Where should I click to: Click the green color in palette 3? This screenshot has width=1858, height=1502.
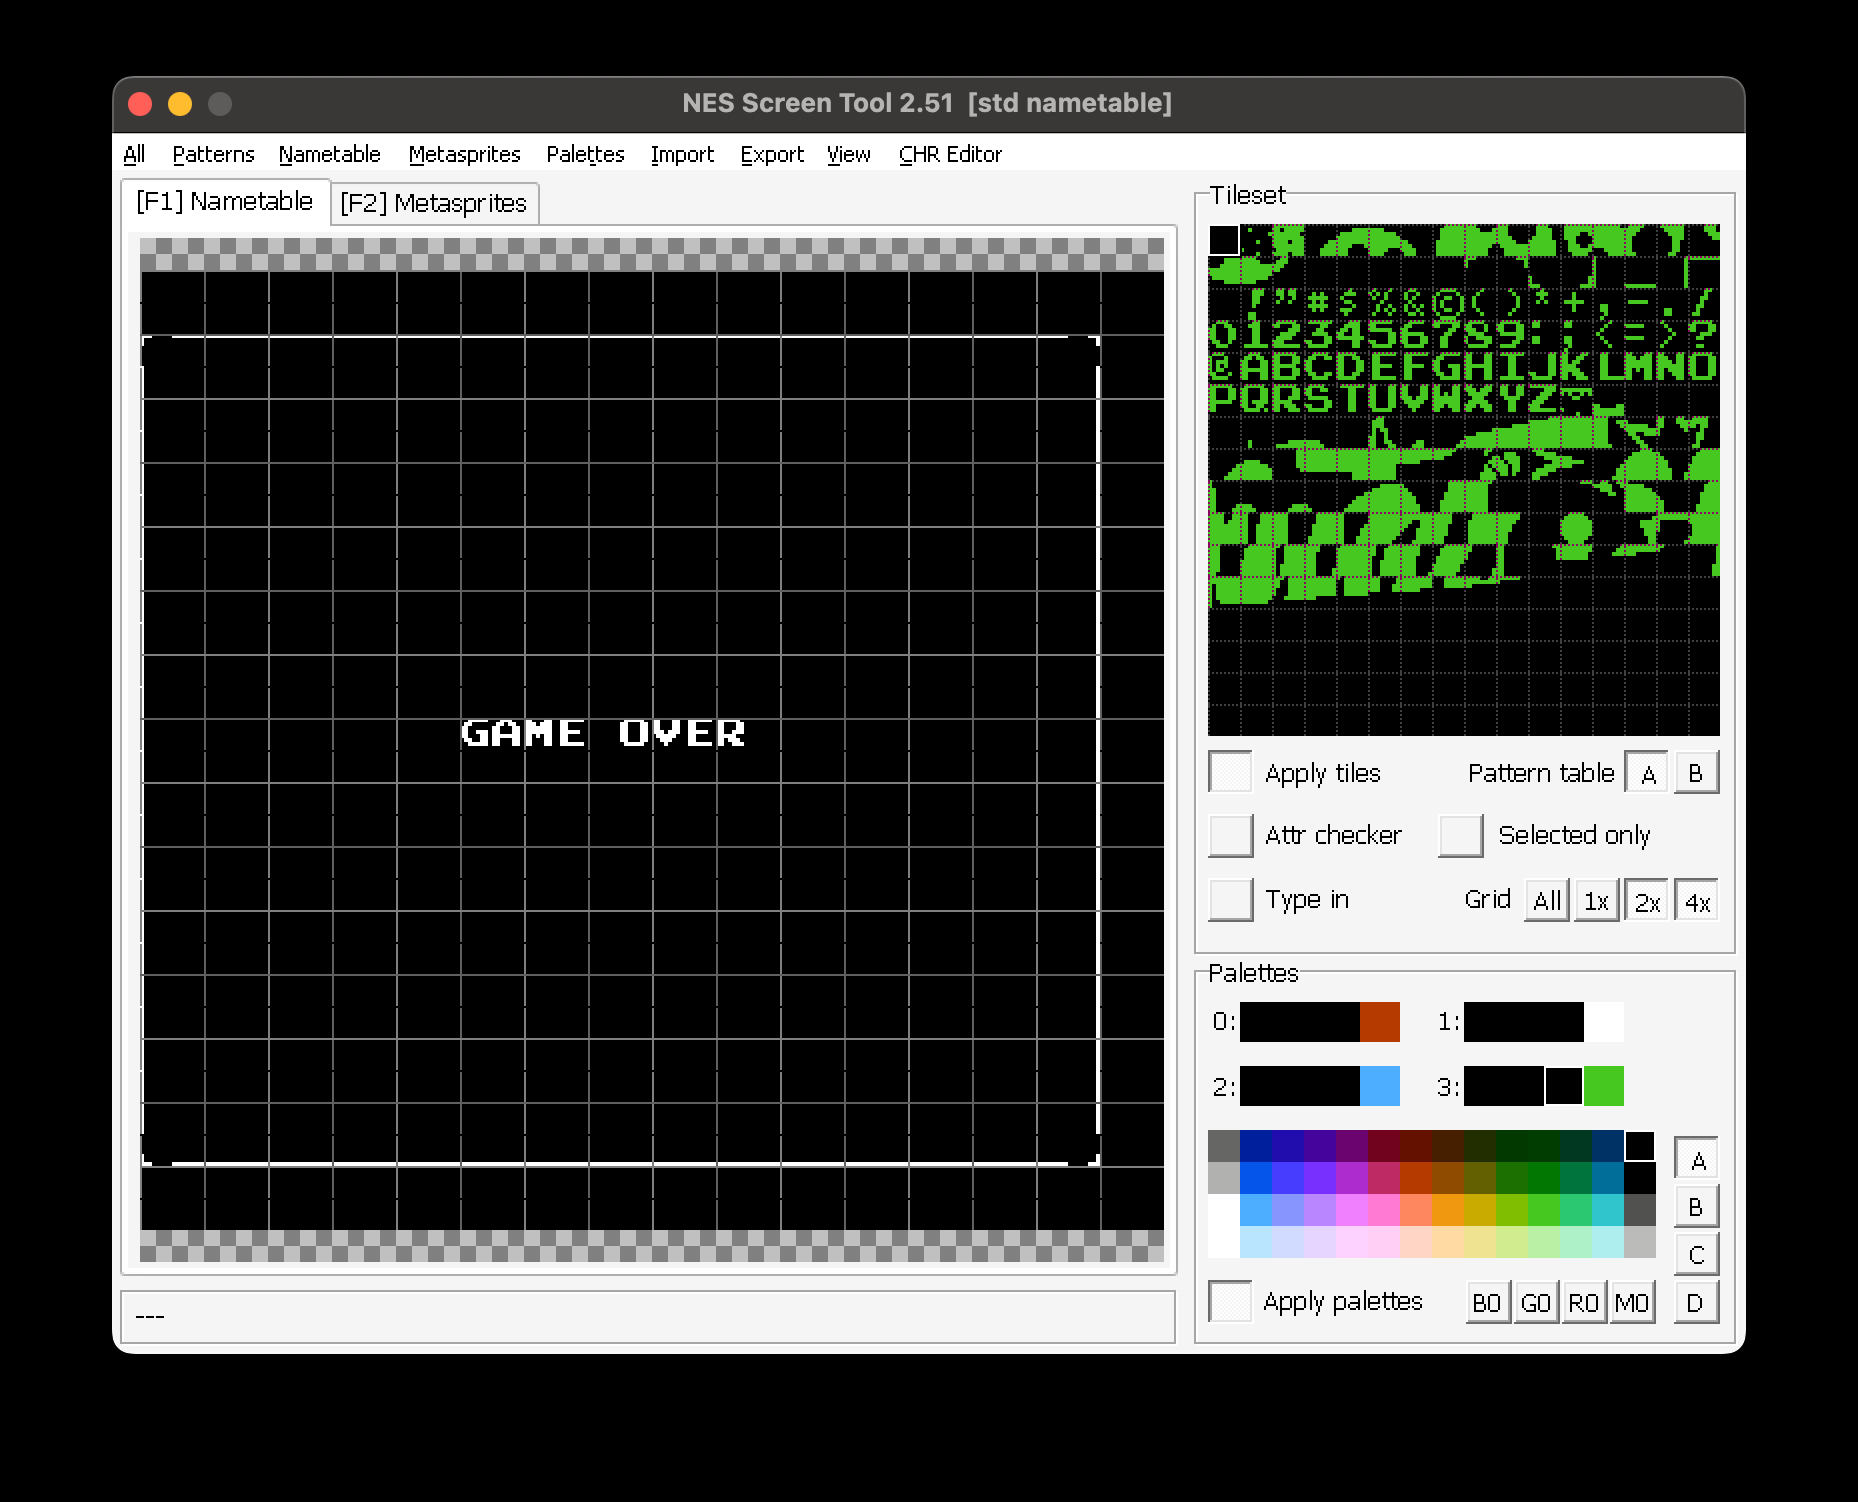[1604, 1086]
